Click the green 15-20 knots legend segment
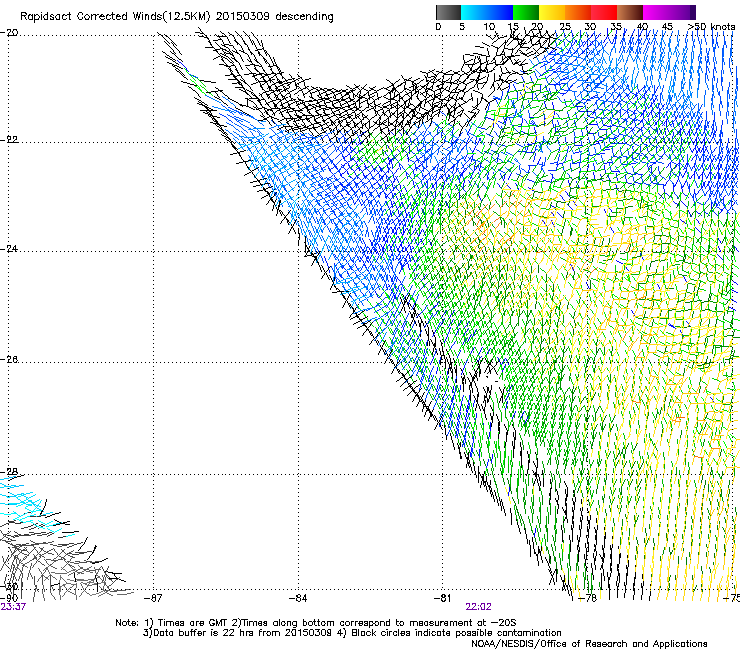Viewport: 740px width, 650px height. (x=526, y=12)
